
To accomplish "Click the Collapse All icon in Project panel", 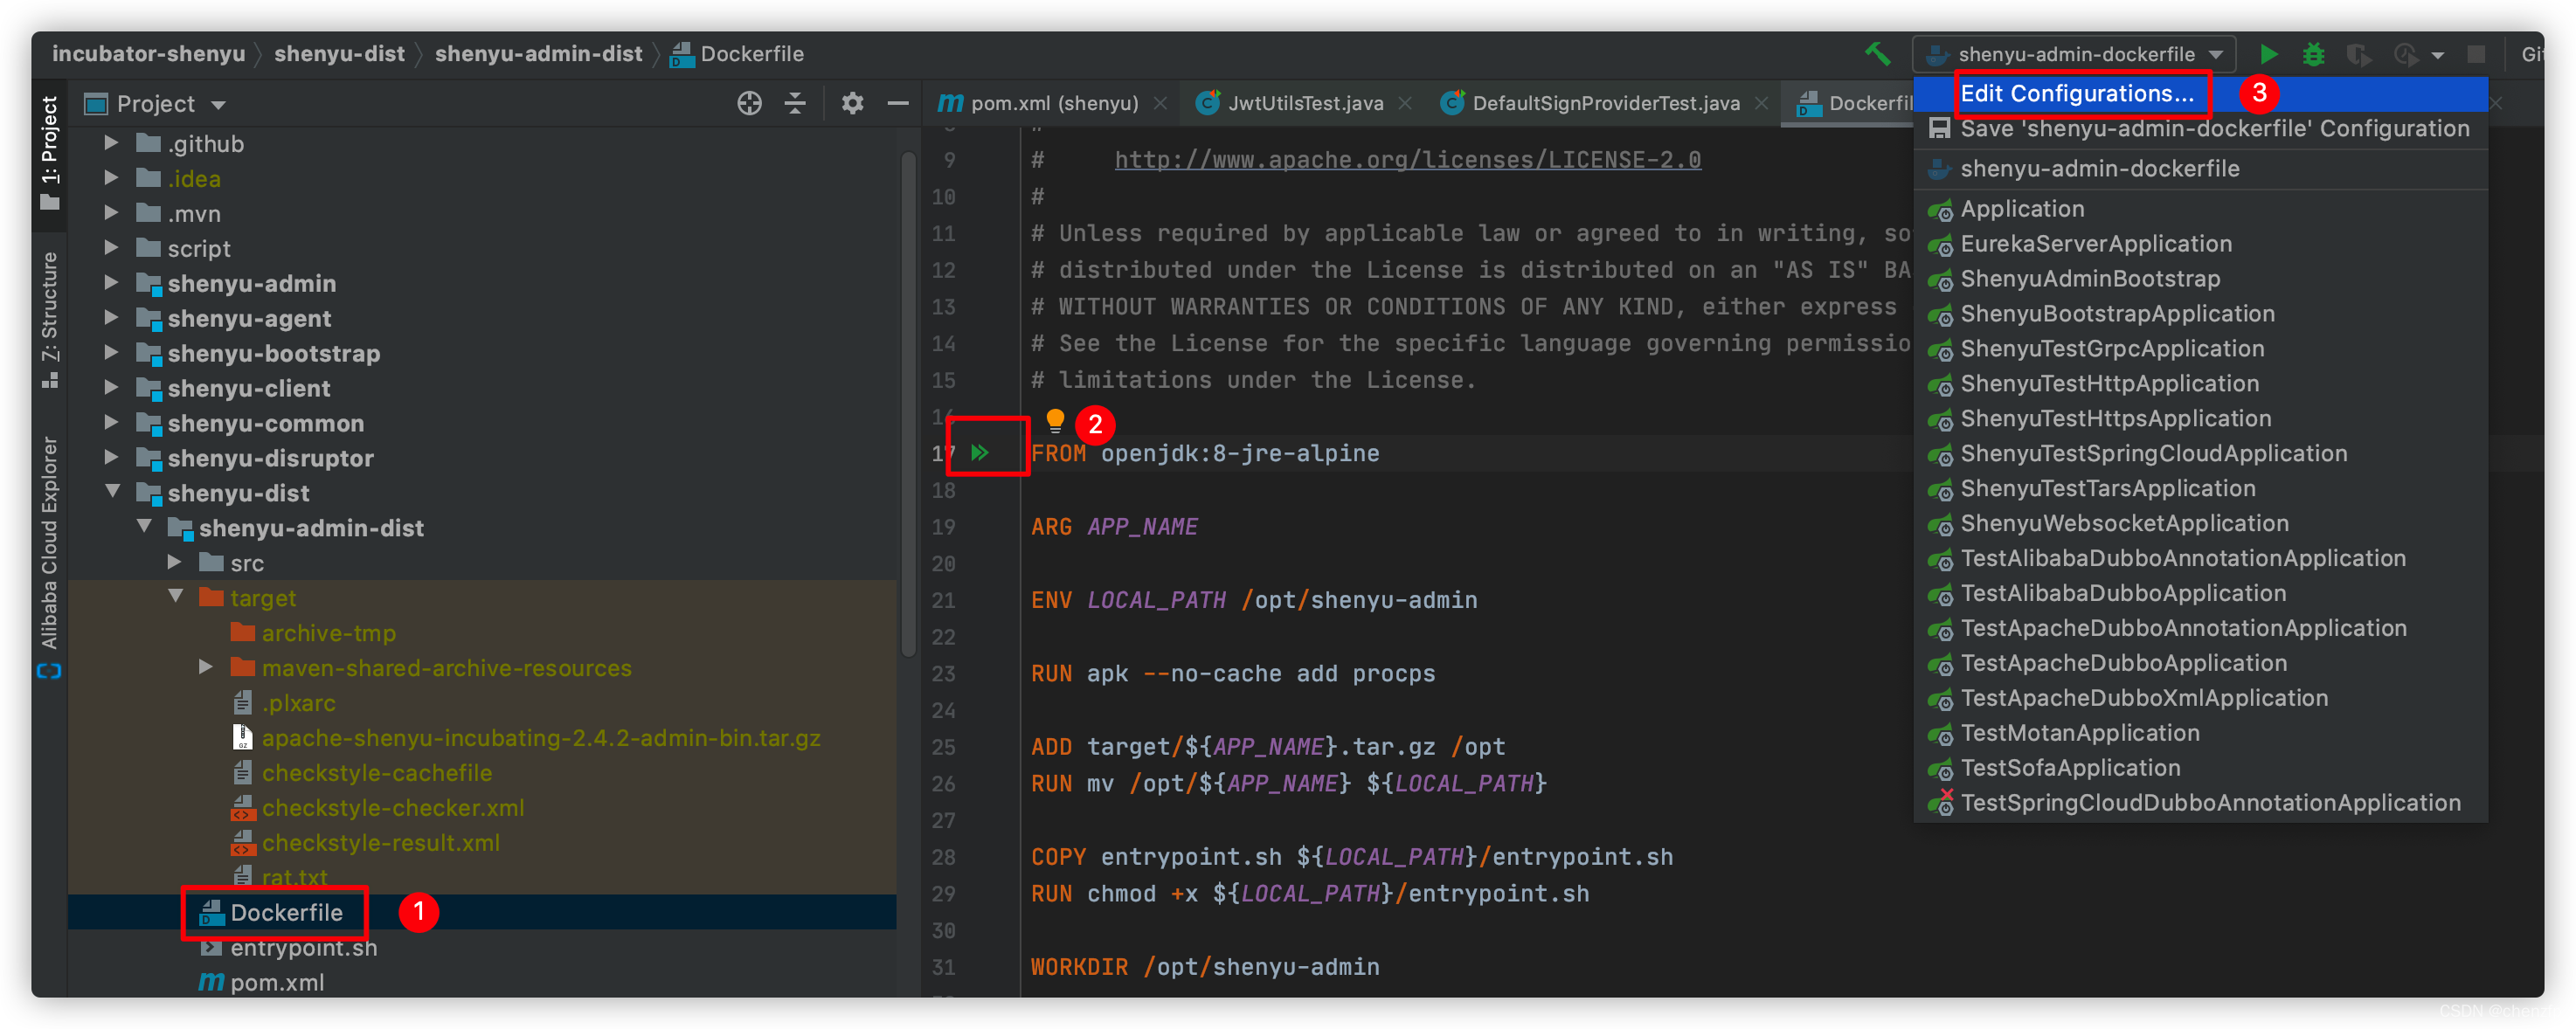I will [795, 103].
